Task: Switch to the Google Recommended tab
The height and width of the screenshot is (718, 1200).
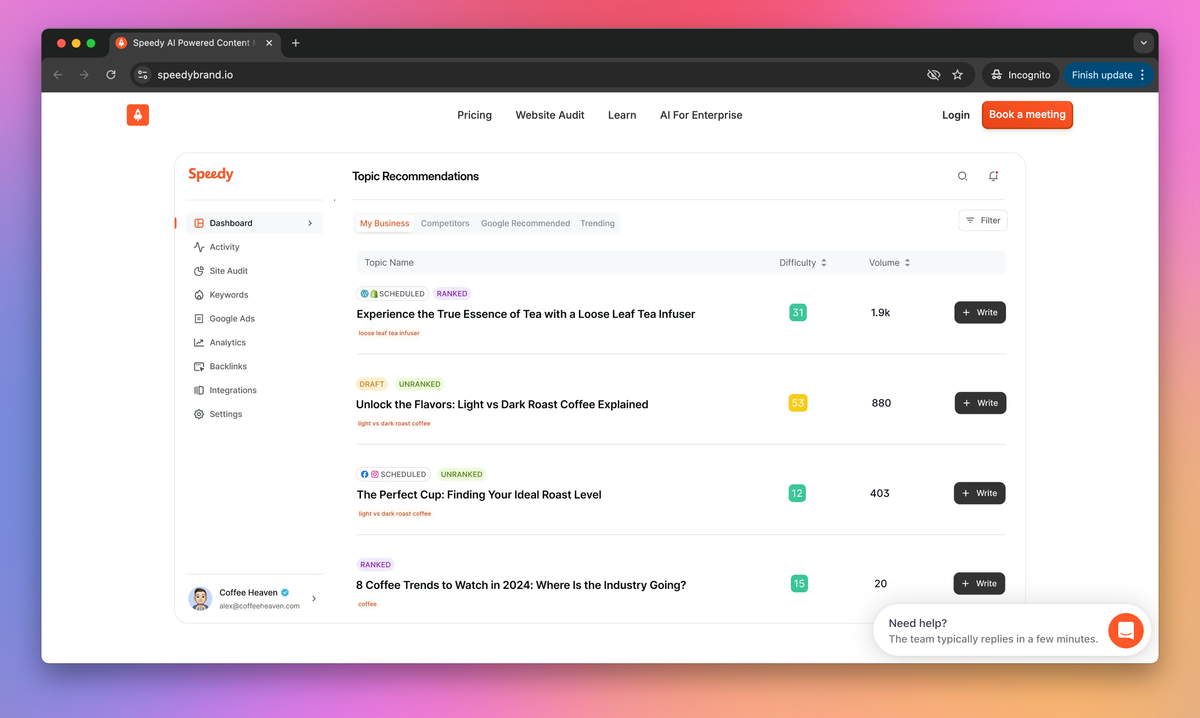Action: click(526, 223)
